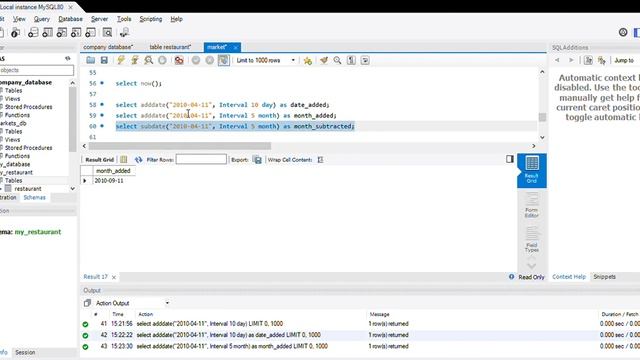Go back in SQL Additions help
The height and width of the screenshot is (360, 640).
pyautogui.click(x=557, y=60)
